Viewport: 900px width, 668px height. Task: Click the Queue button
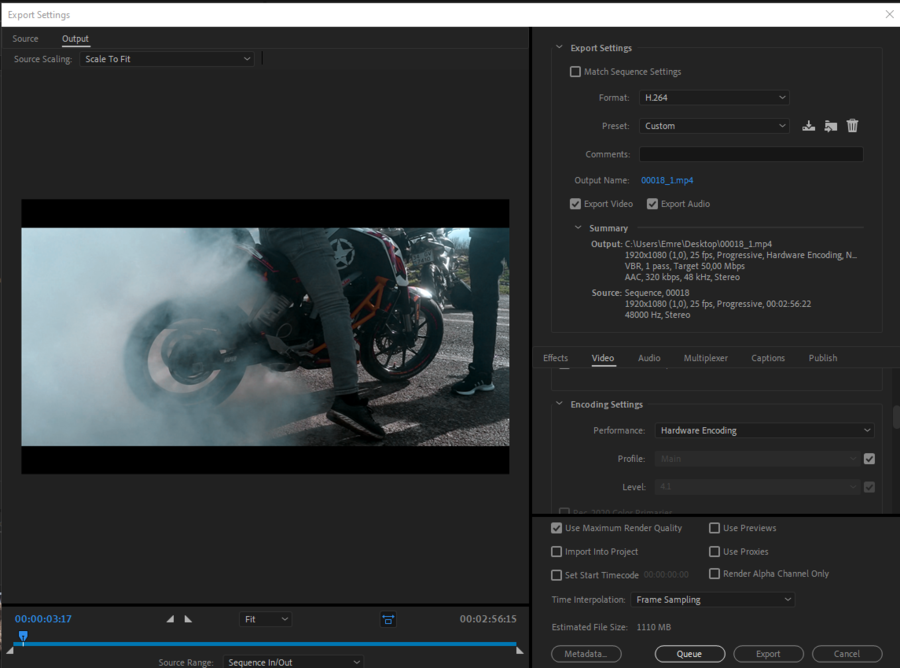tap(689, 654)
